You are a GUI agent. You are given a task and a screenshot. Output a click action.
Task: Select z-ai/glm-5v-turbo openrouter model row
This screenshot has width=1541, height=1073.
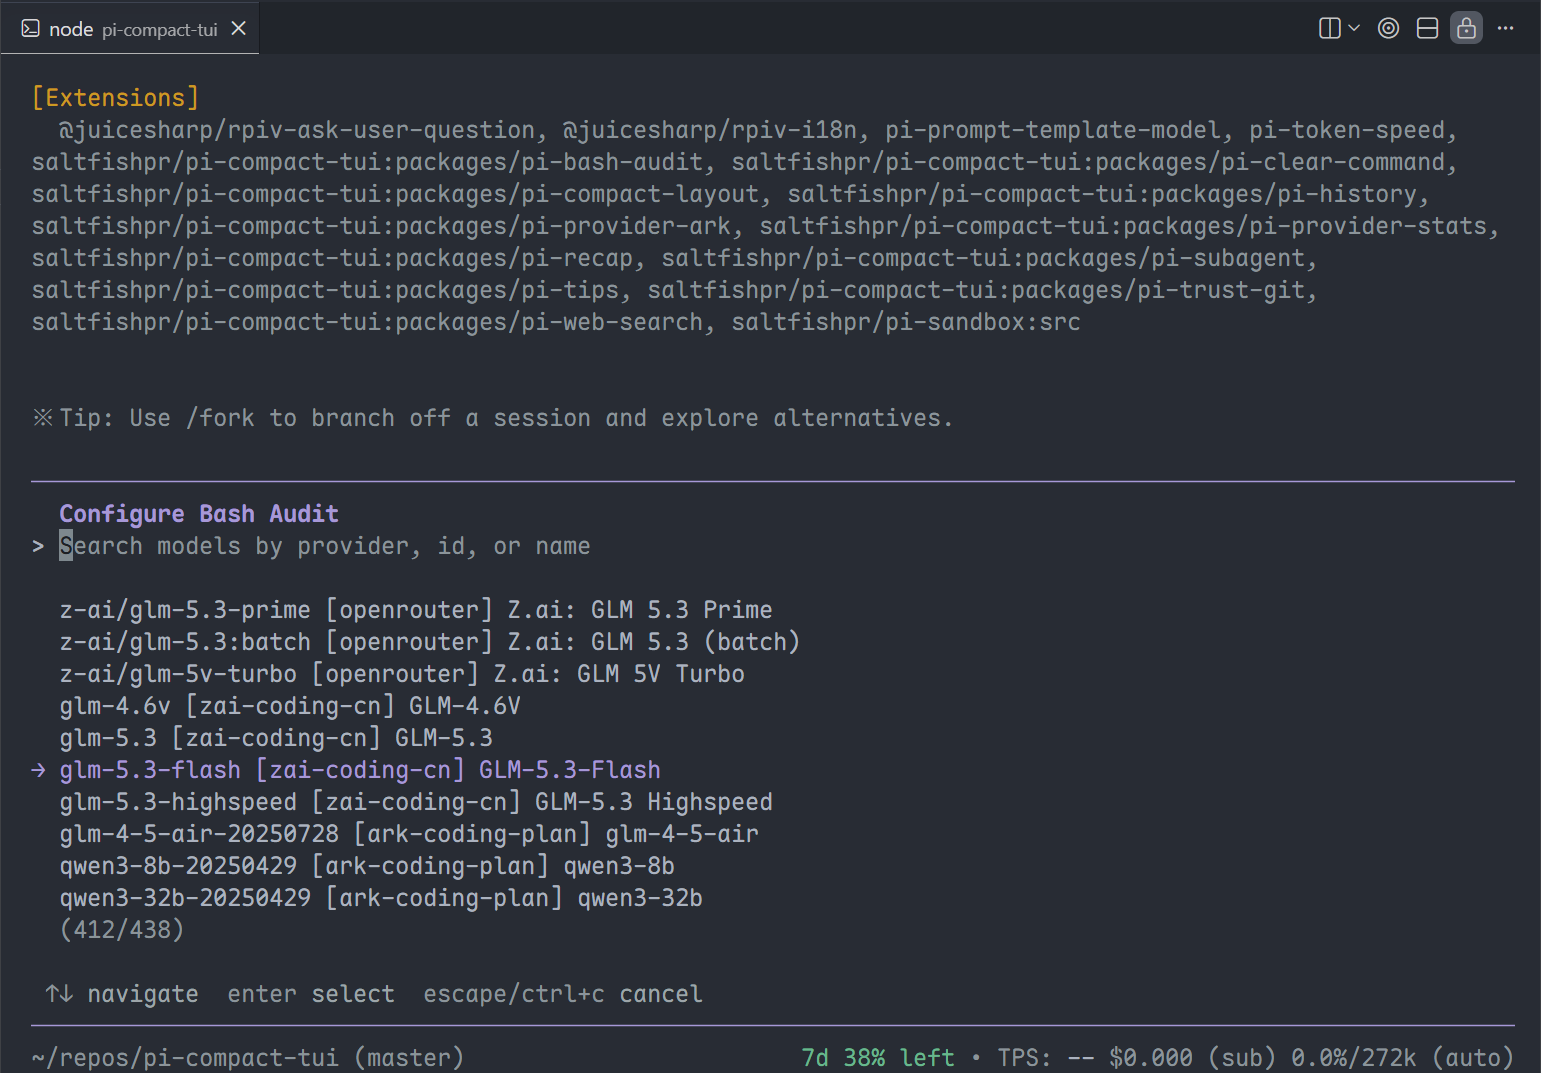pos(402,674)
